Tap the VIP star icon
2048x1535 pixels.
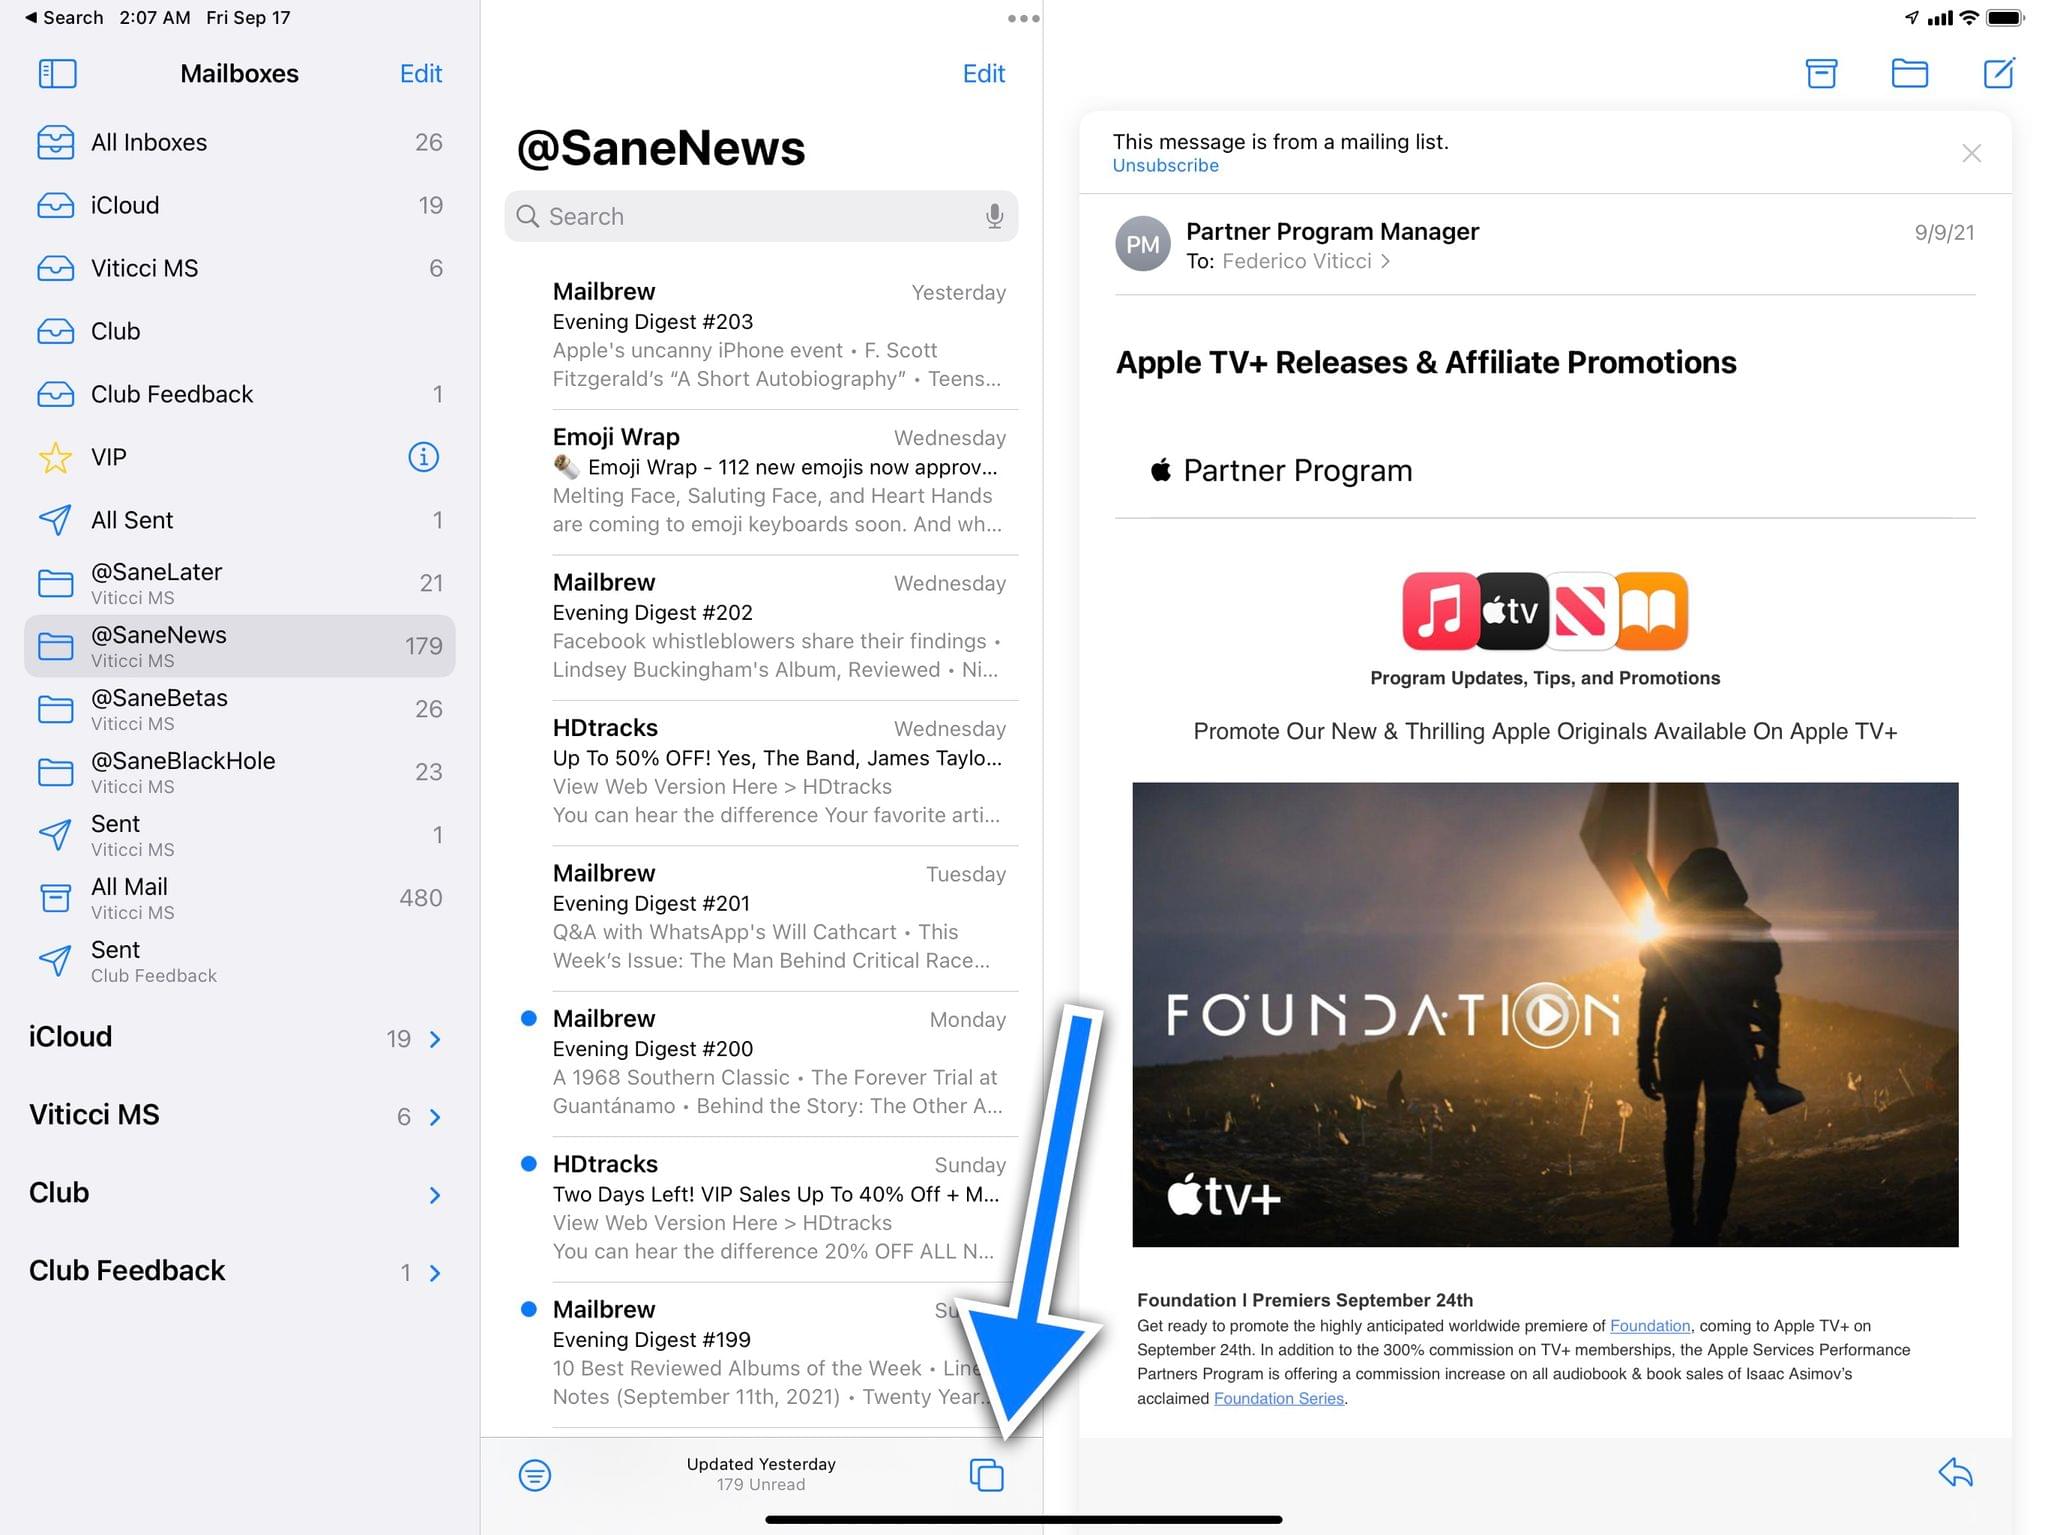(55, 457)
